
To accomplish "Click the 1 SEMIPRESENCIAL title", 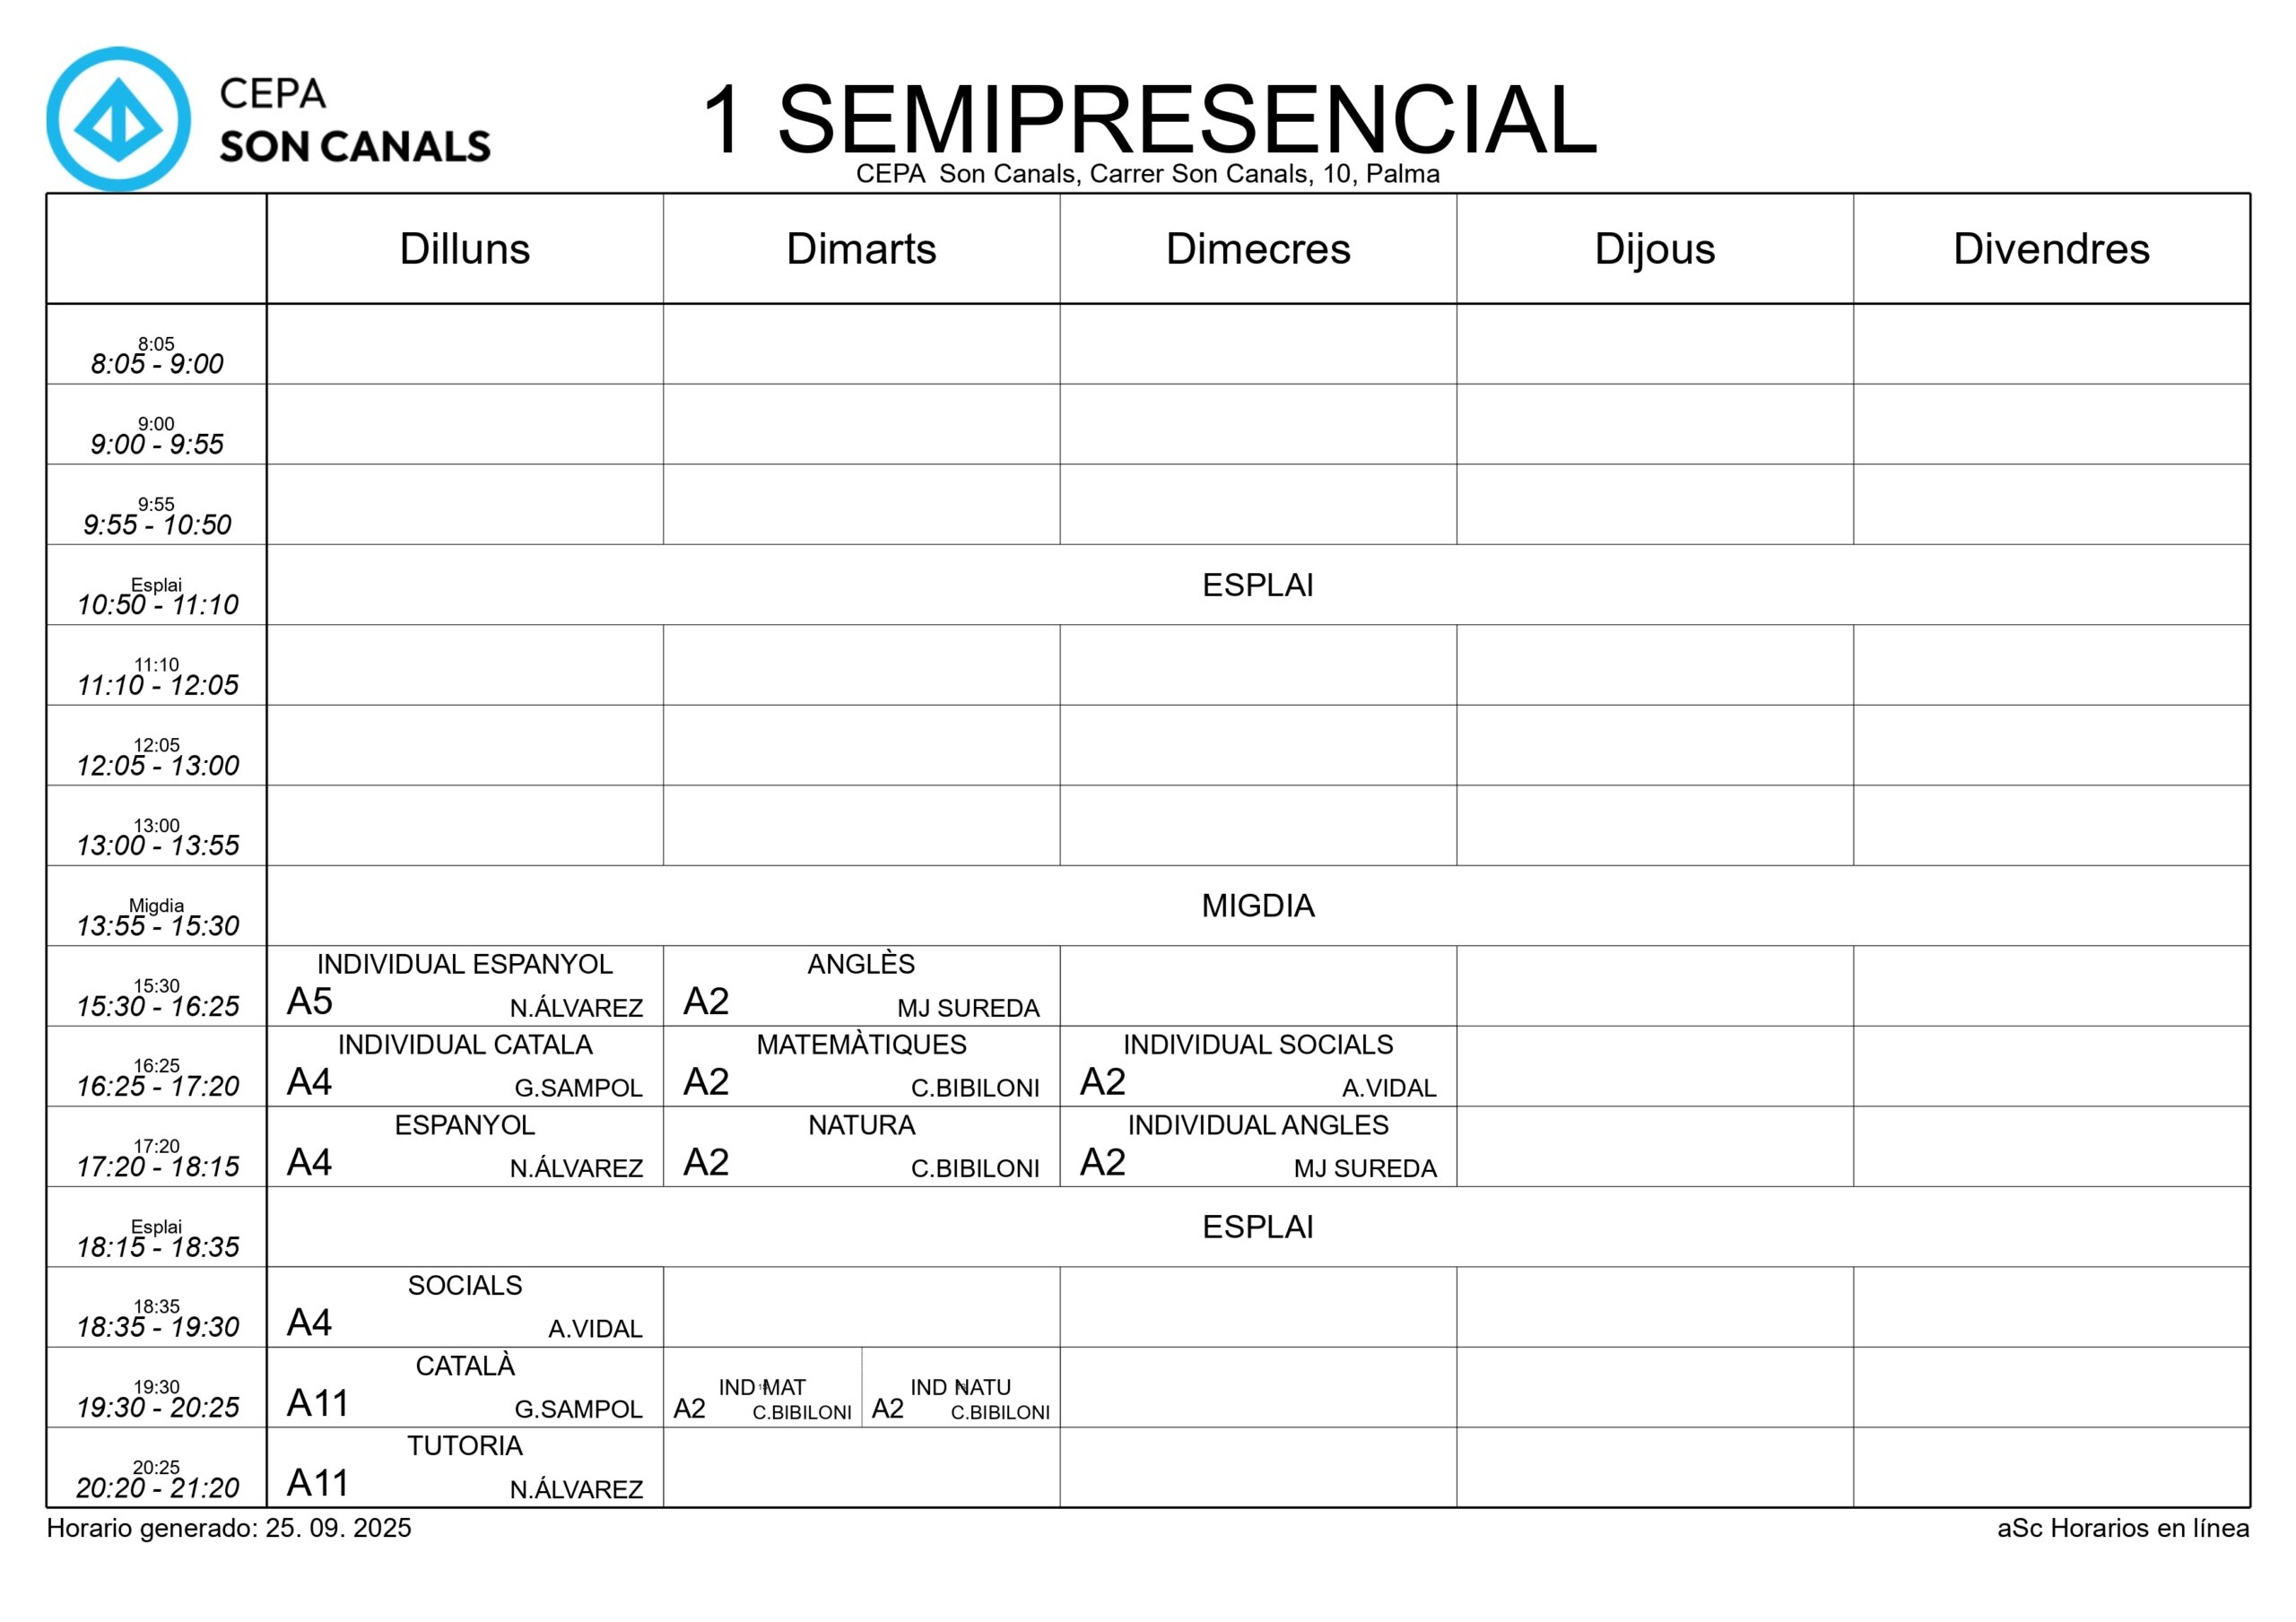I will [1148, 119].
